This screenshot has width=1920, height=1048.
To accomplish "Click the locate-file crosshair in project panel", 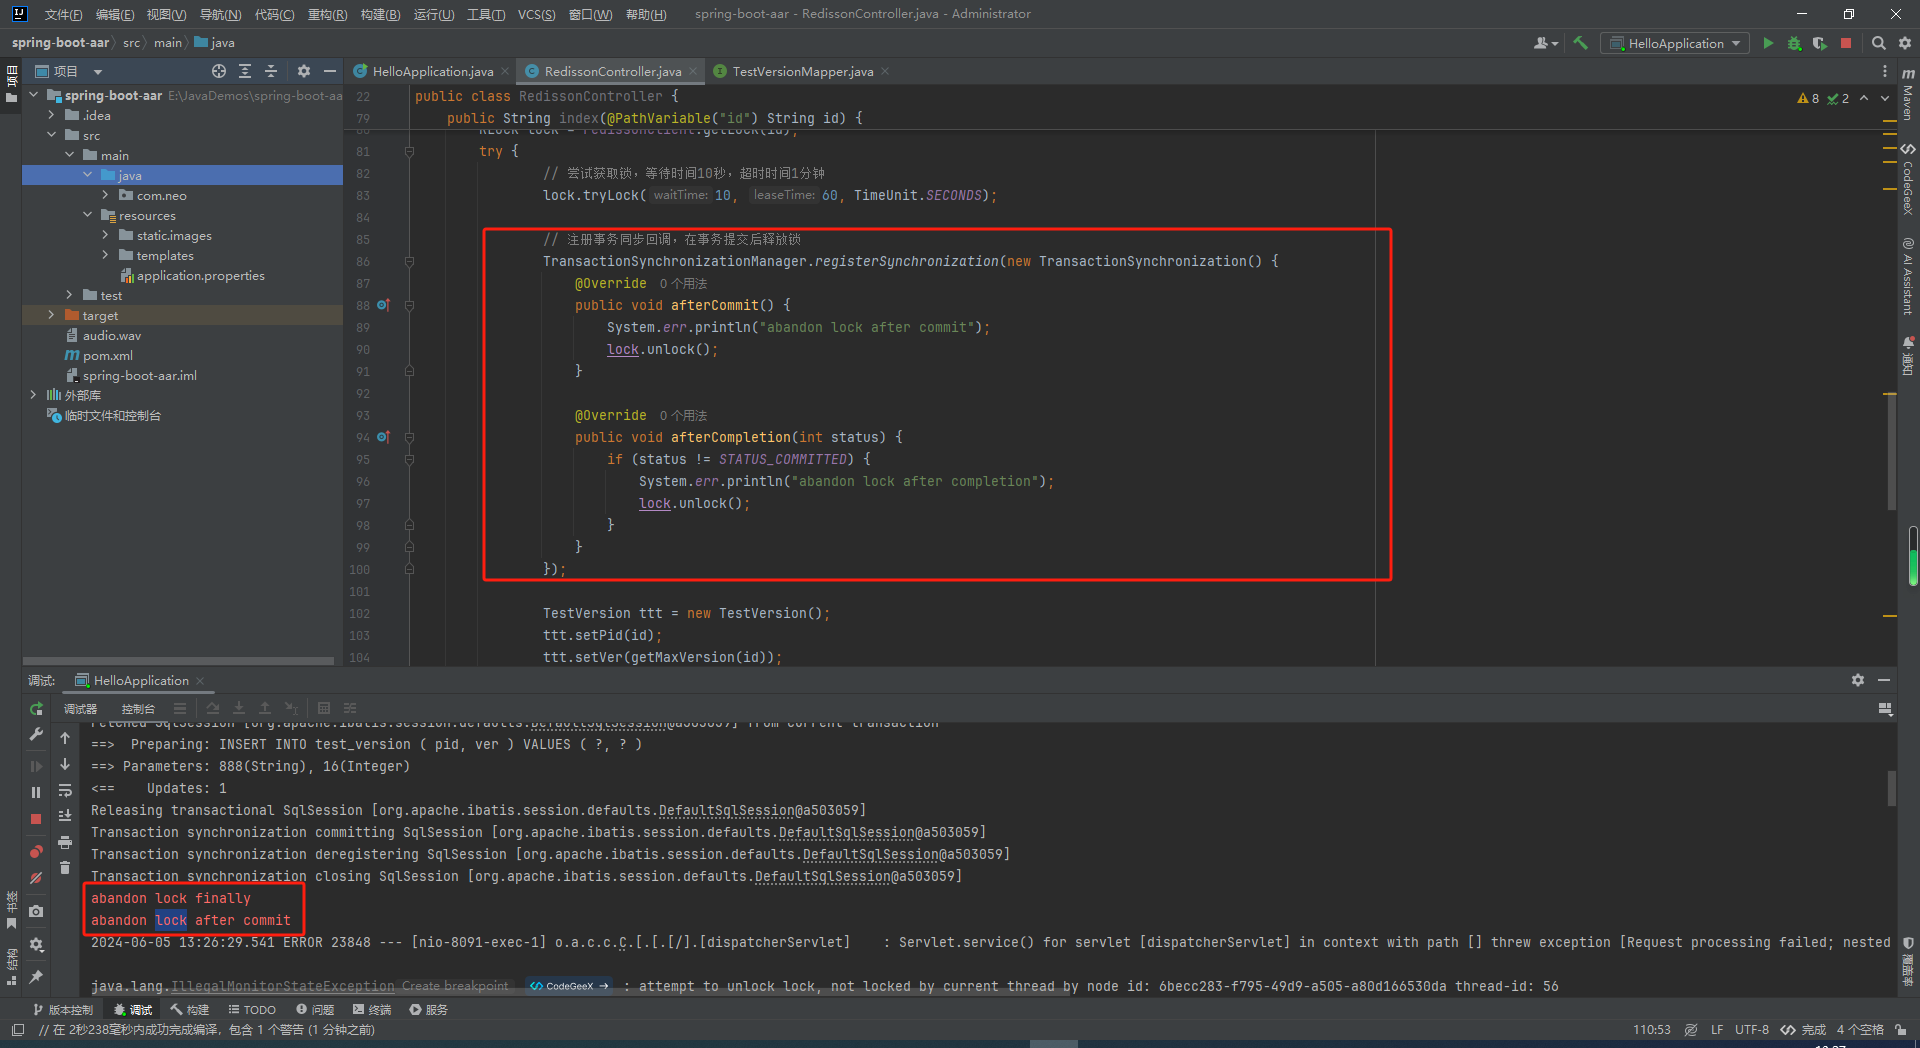I will point(219,71).
